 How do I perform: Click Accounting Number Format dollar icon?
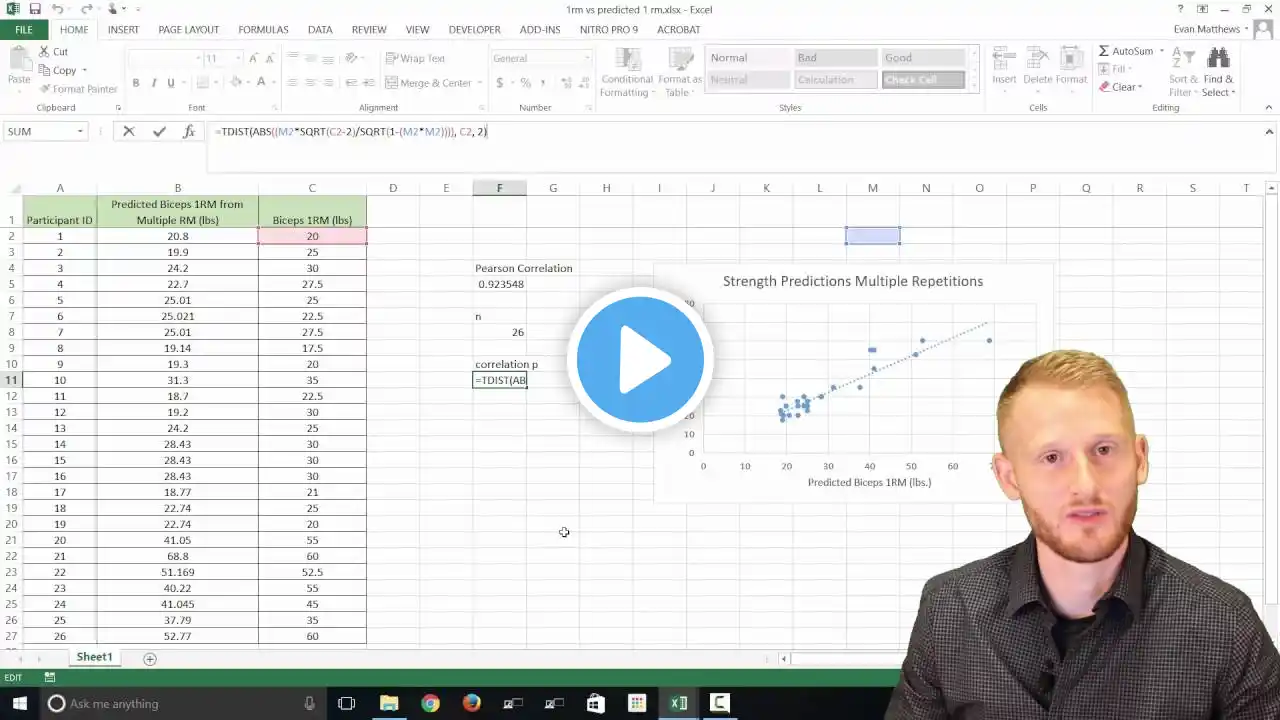point(499,83)
